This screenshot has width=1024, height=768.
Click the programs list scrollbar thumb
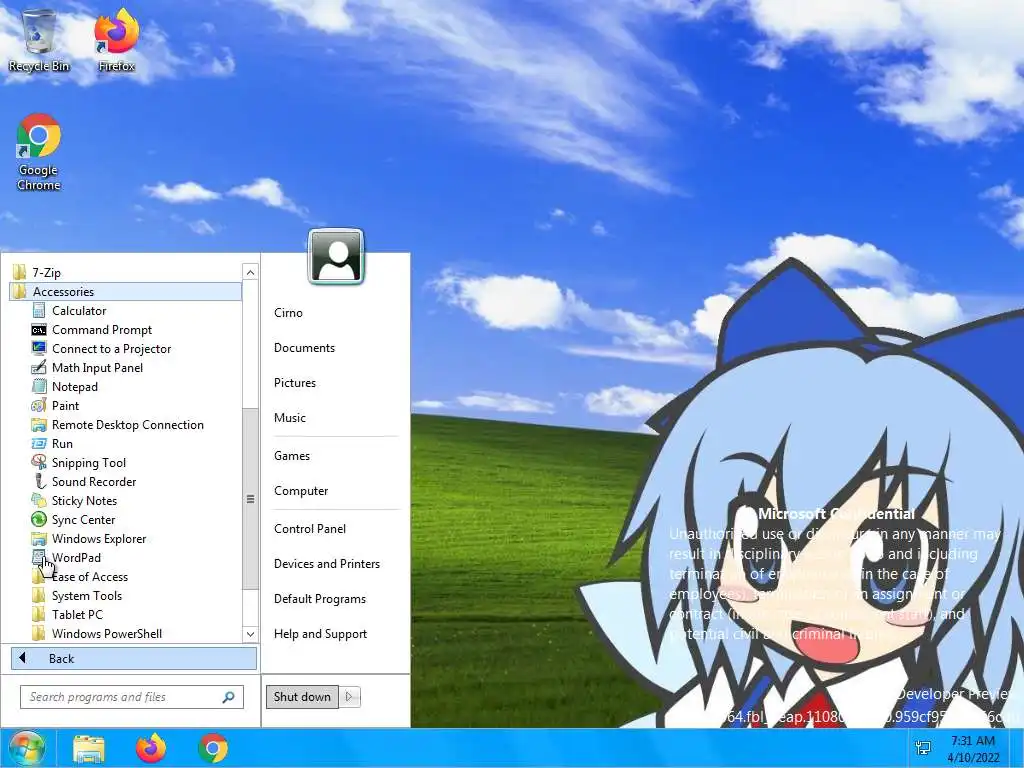[x=250, y=499]
